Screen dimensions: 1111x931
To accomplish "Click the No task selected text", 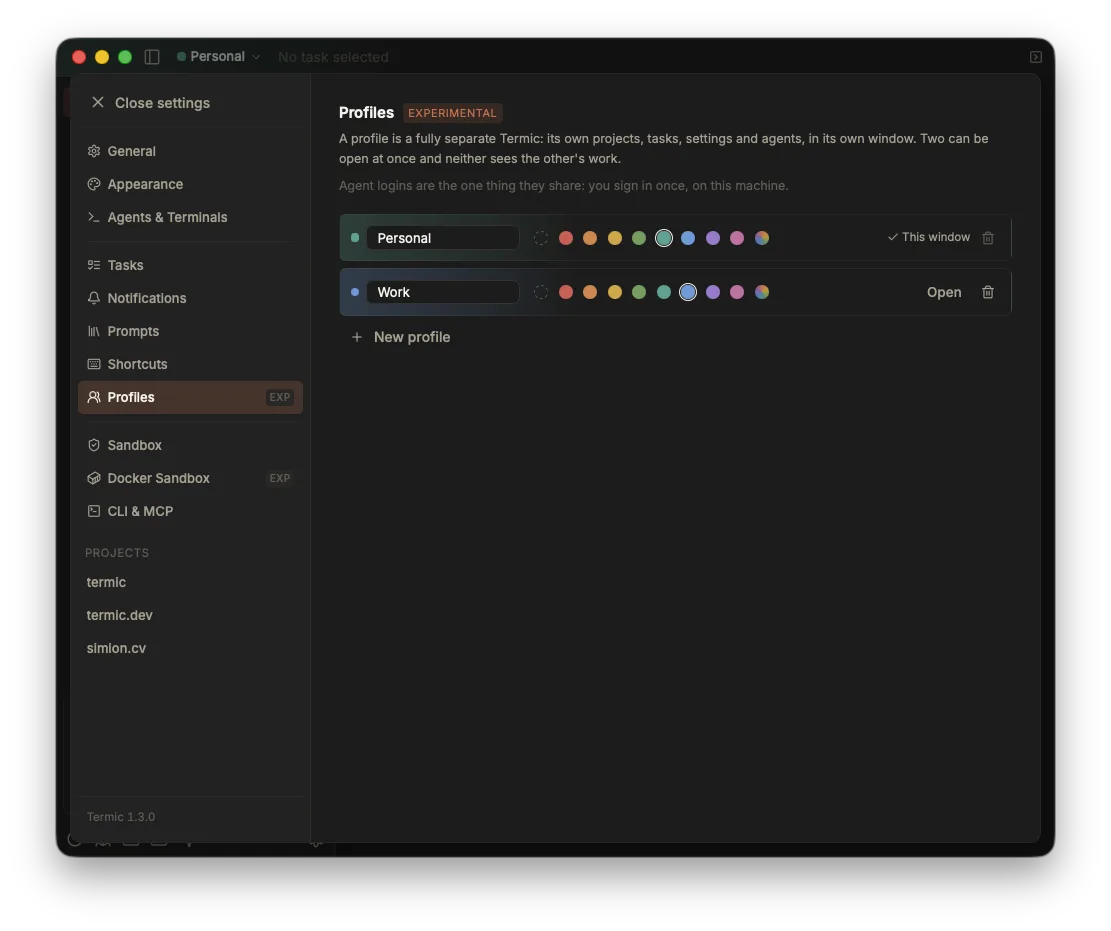I will [x=333, y=57].
